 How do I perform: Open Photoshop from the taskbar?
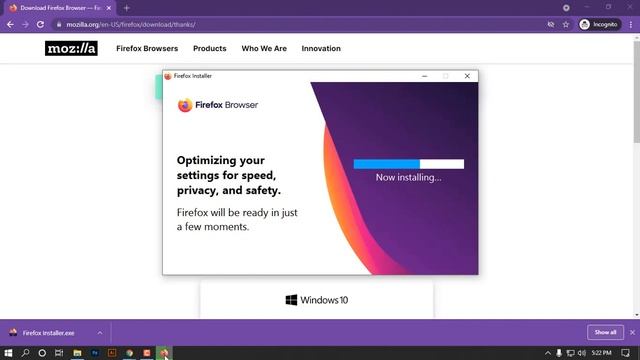95,353
